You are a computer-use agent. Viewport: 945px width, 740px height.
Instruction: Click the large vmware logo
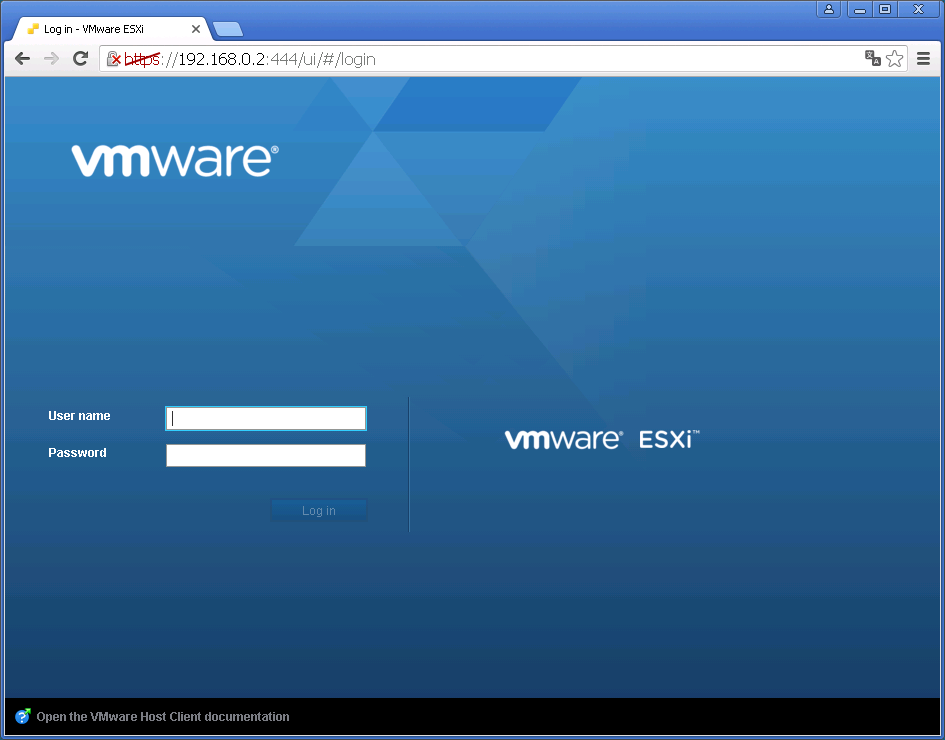point(175,160)
